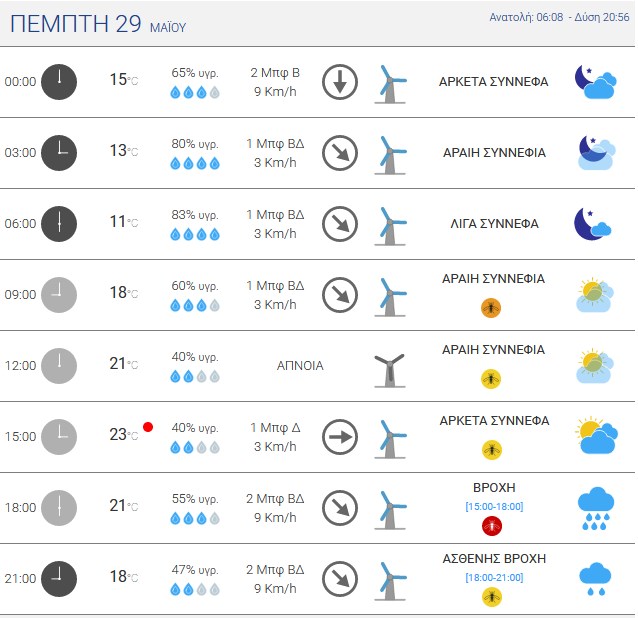Click the north wind arrow at 00:00

coord(340,82)
